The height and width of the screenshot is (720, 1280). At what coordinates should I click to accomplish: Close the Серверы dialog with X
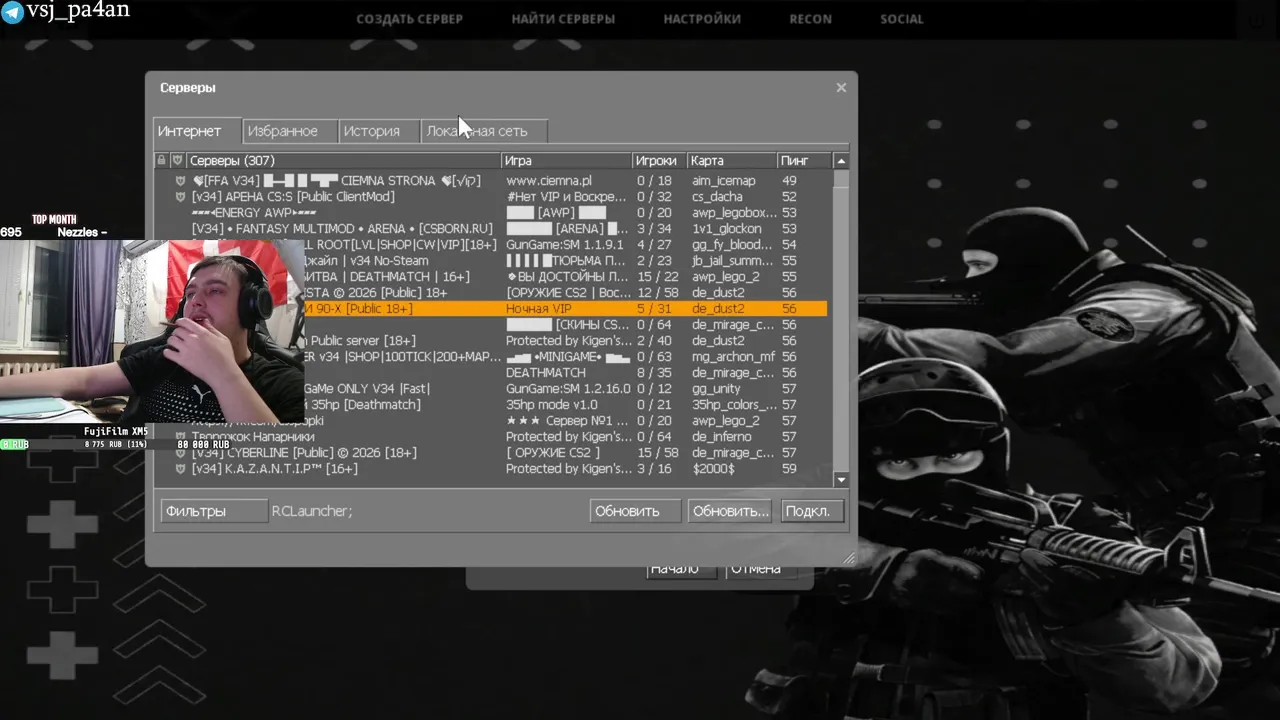(x=841, y=88)
